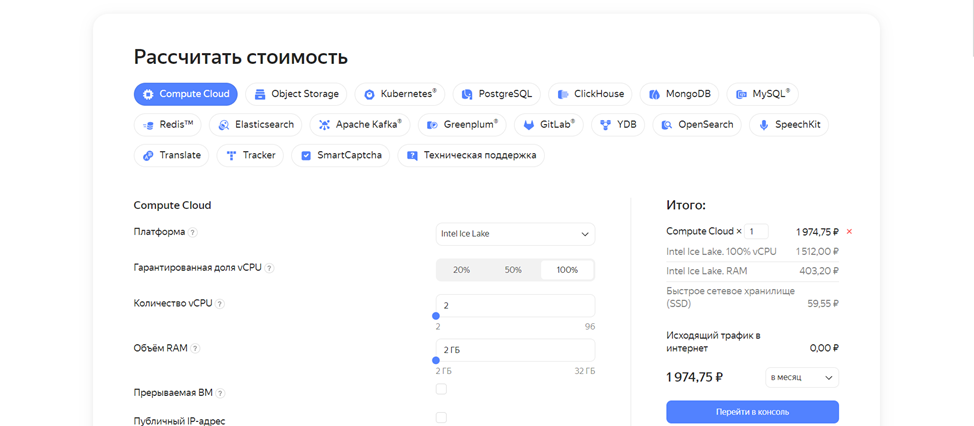This screenshot has width=974, height=426.
Task: Click the GitLab service label
Action: [557, 124]
